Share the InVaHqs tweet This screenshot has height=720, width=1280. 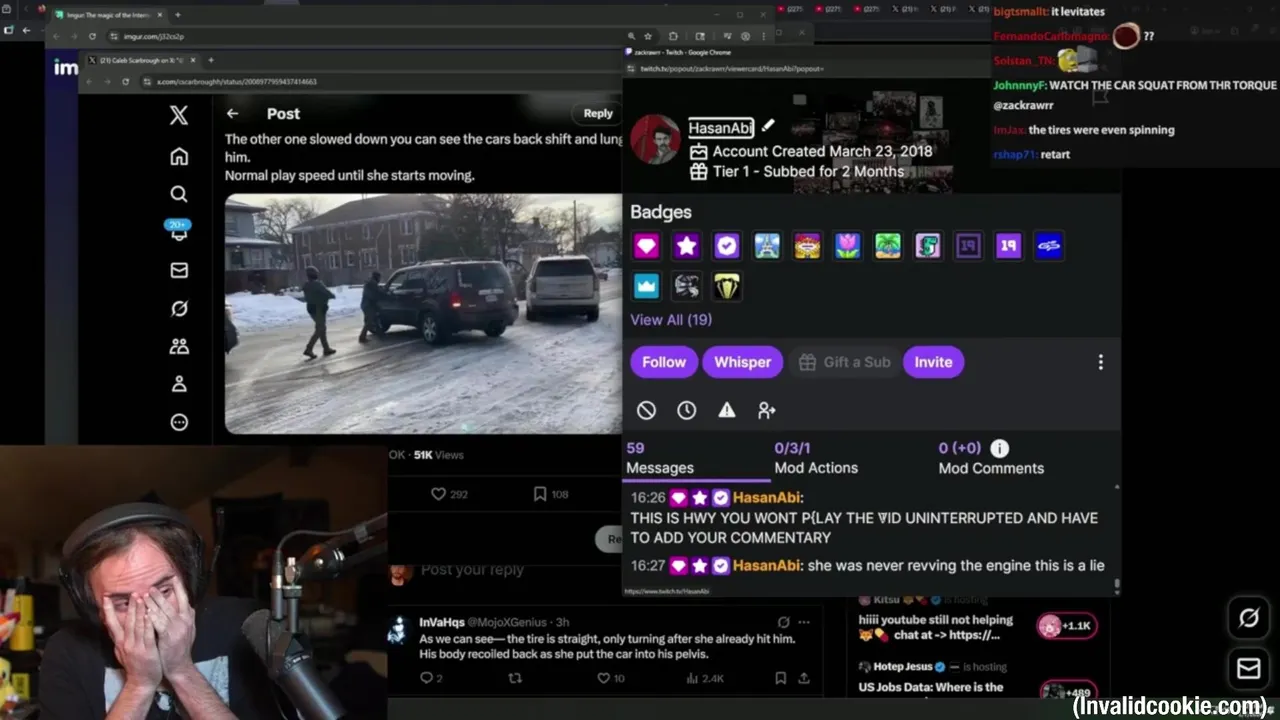pos(803,678)
